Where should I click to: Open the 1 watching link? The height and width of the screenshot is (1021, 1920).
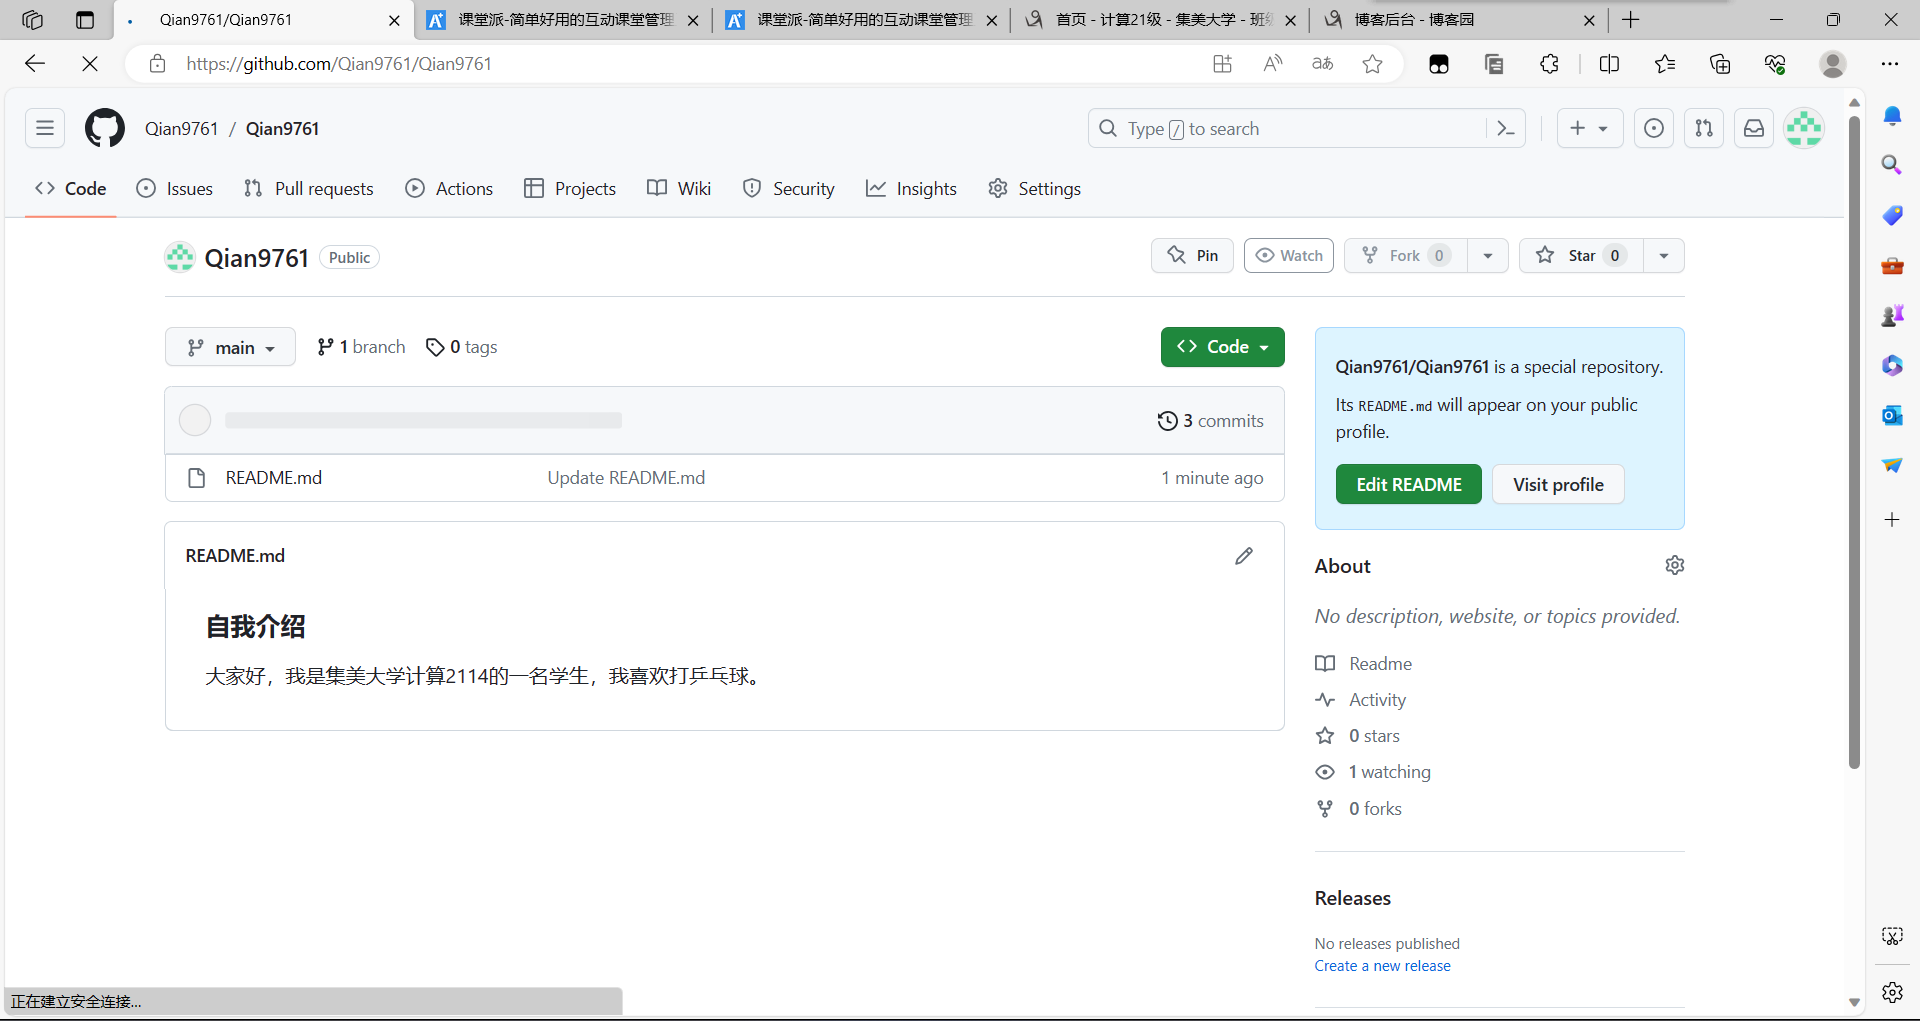click(x=1389, y=772)
